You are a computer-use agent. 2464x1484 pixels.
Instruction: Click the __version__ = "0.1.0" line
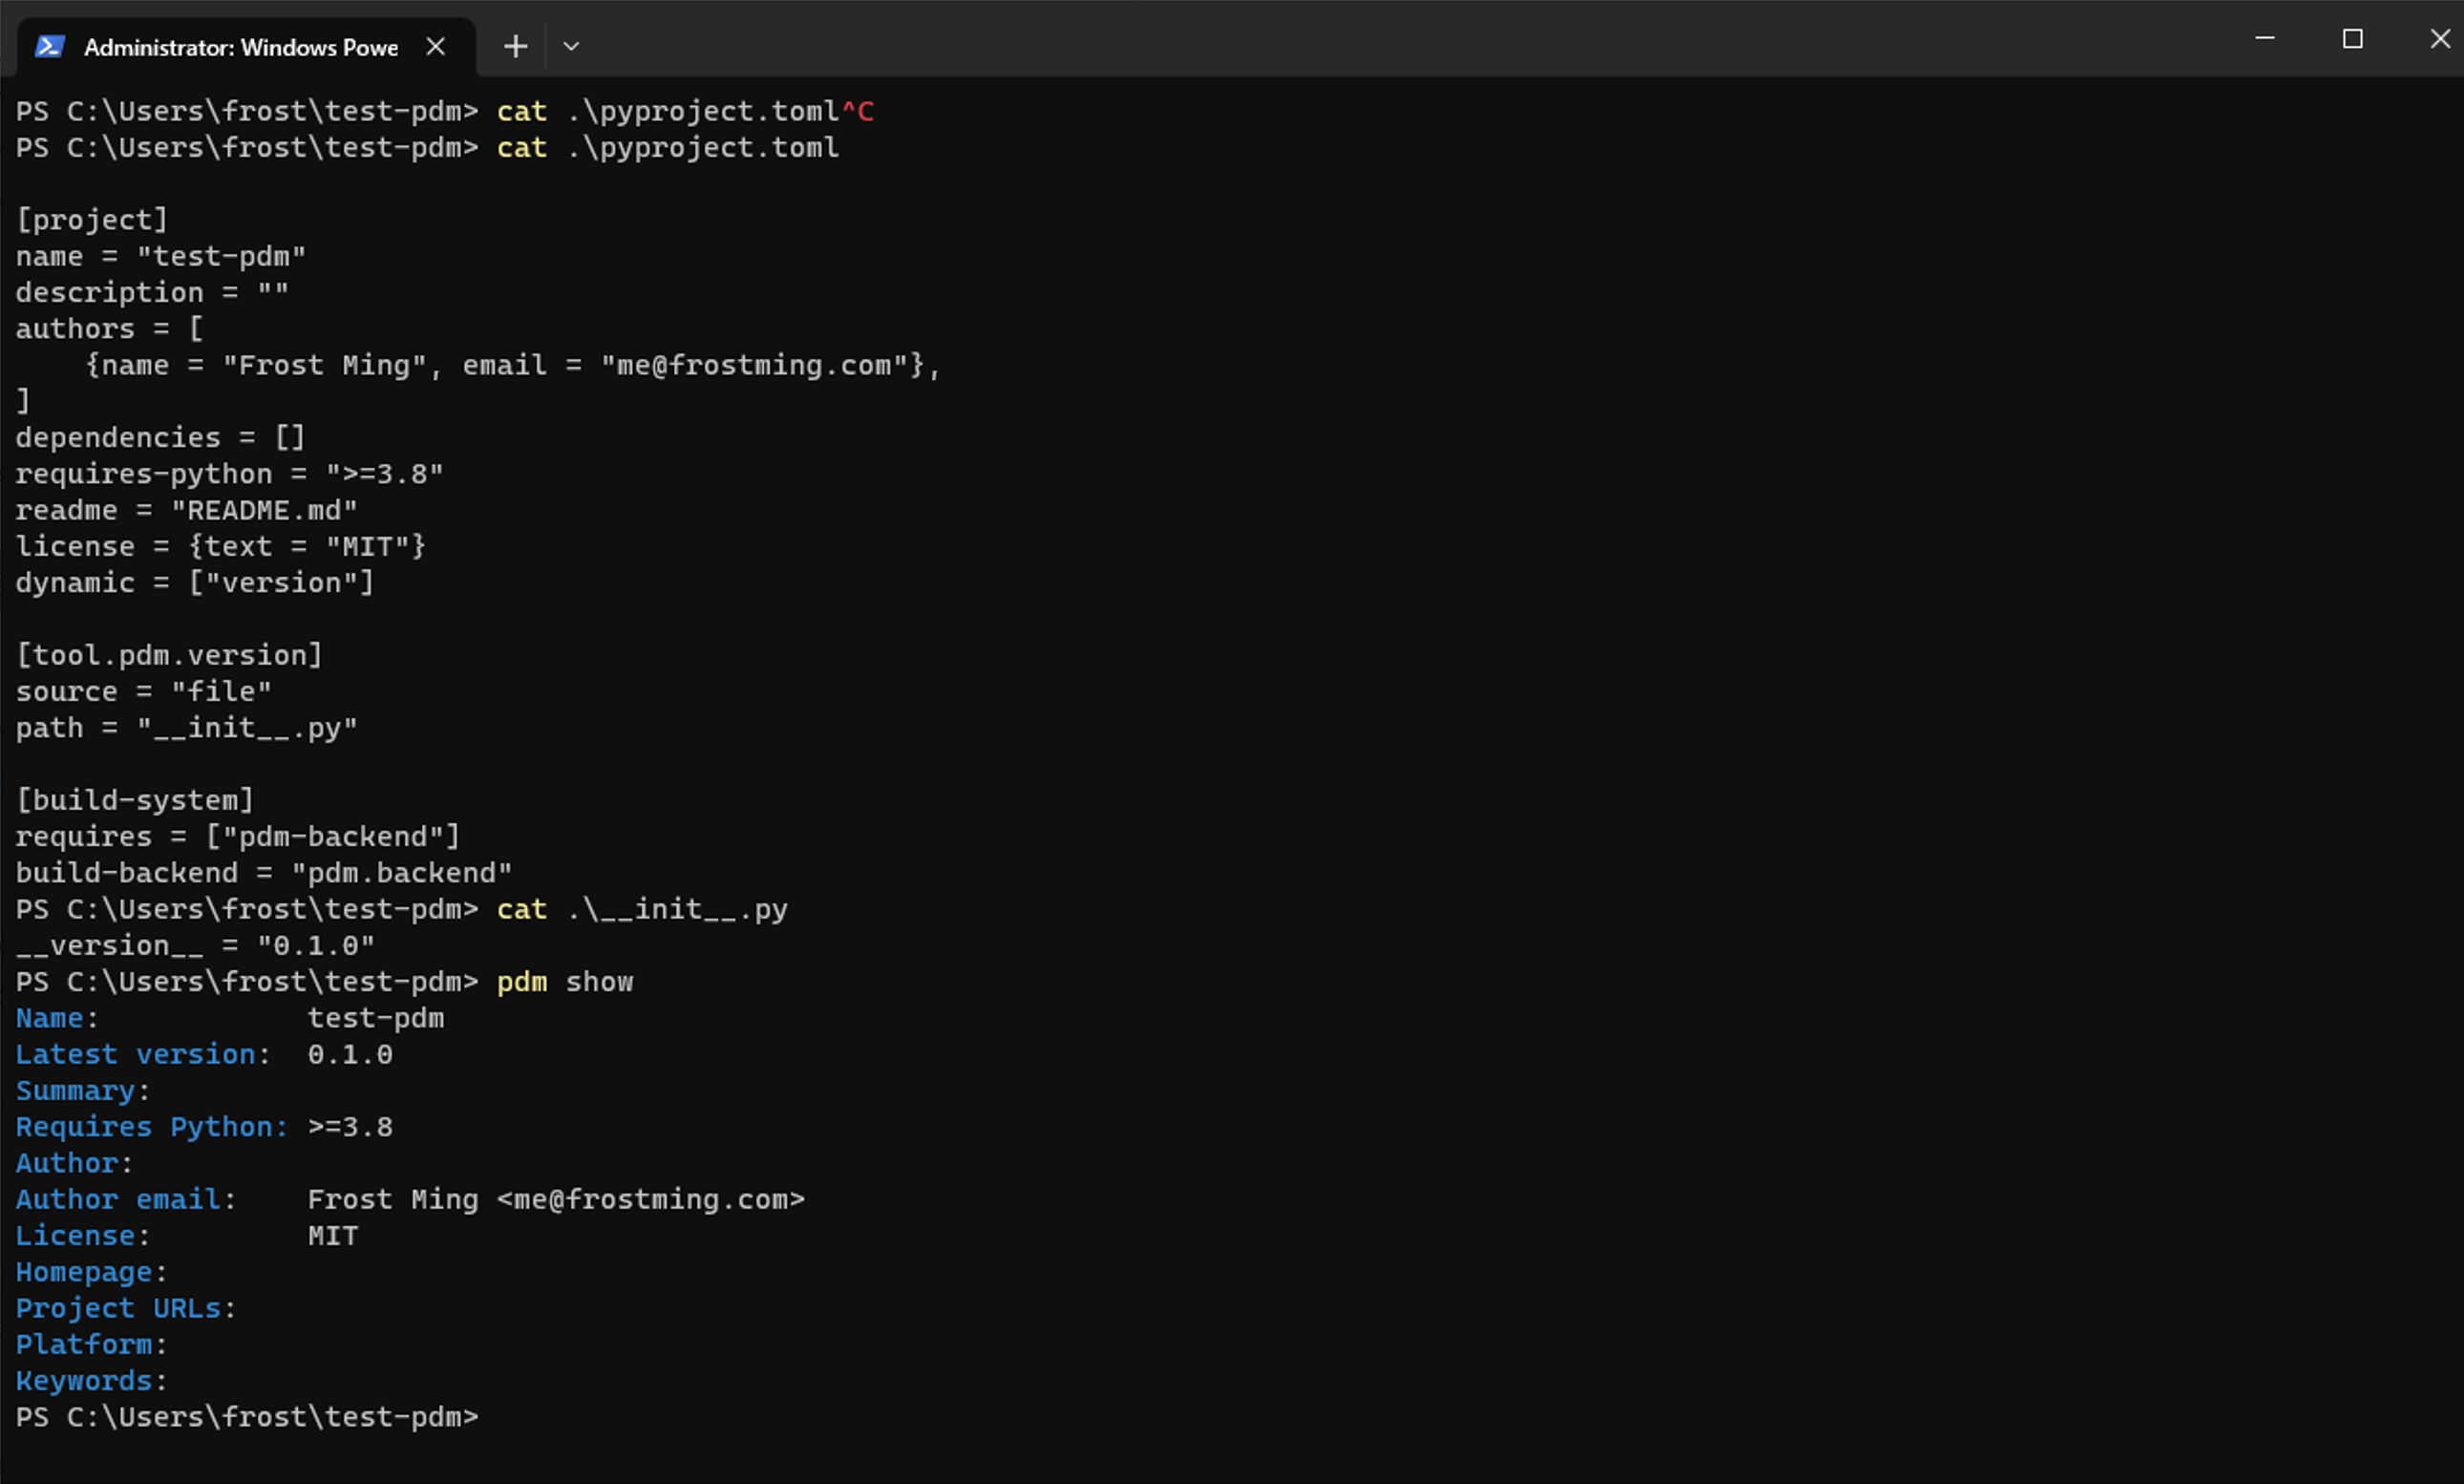click(x=195, y=945)
